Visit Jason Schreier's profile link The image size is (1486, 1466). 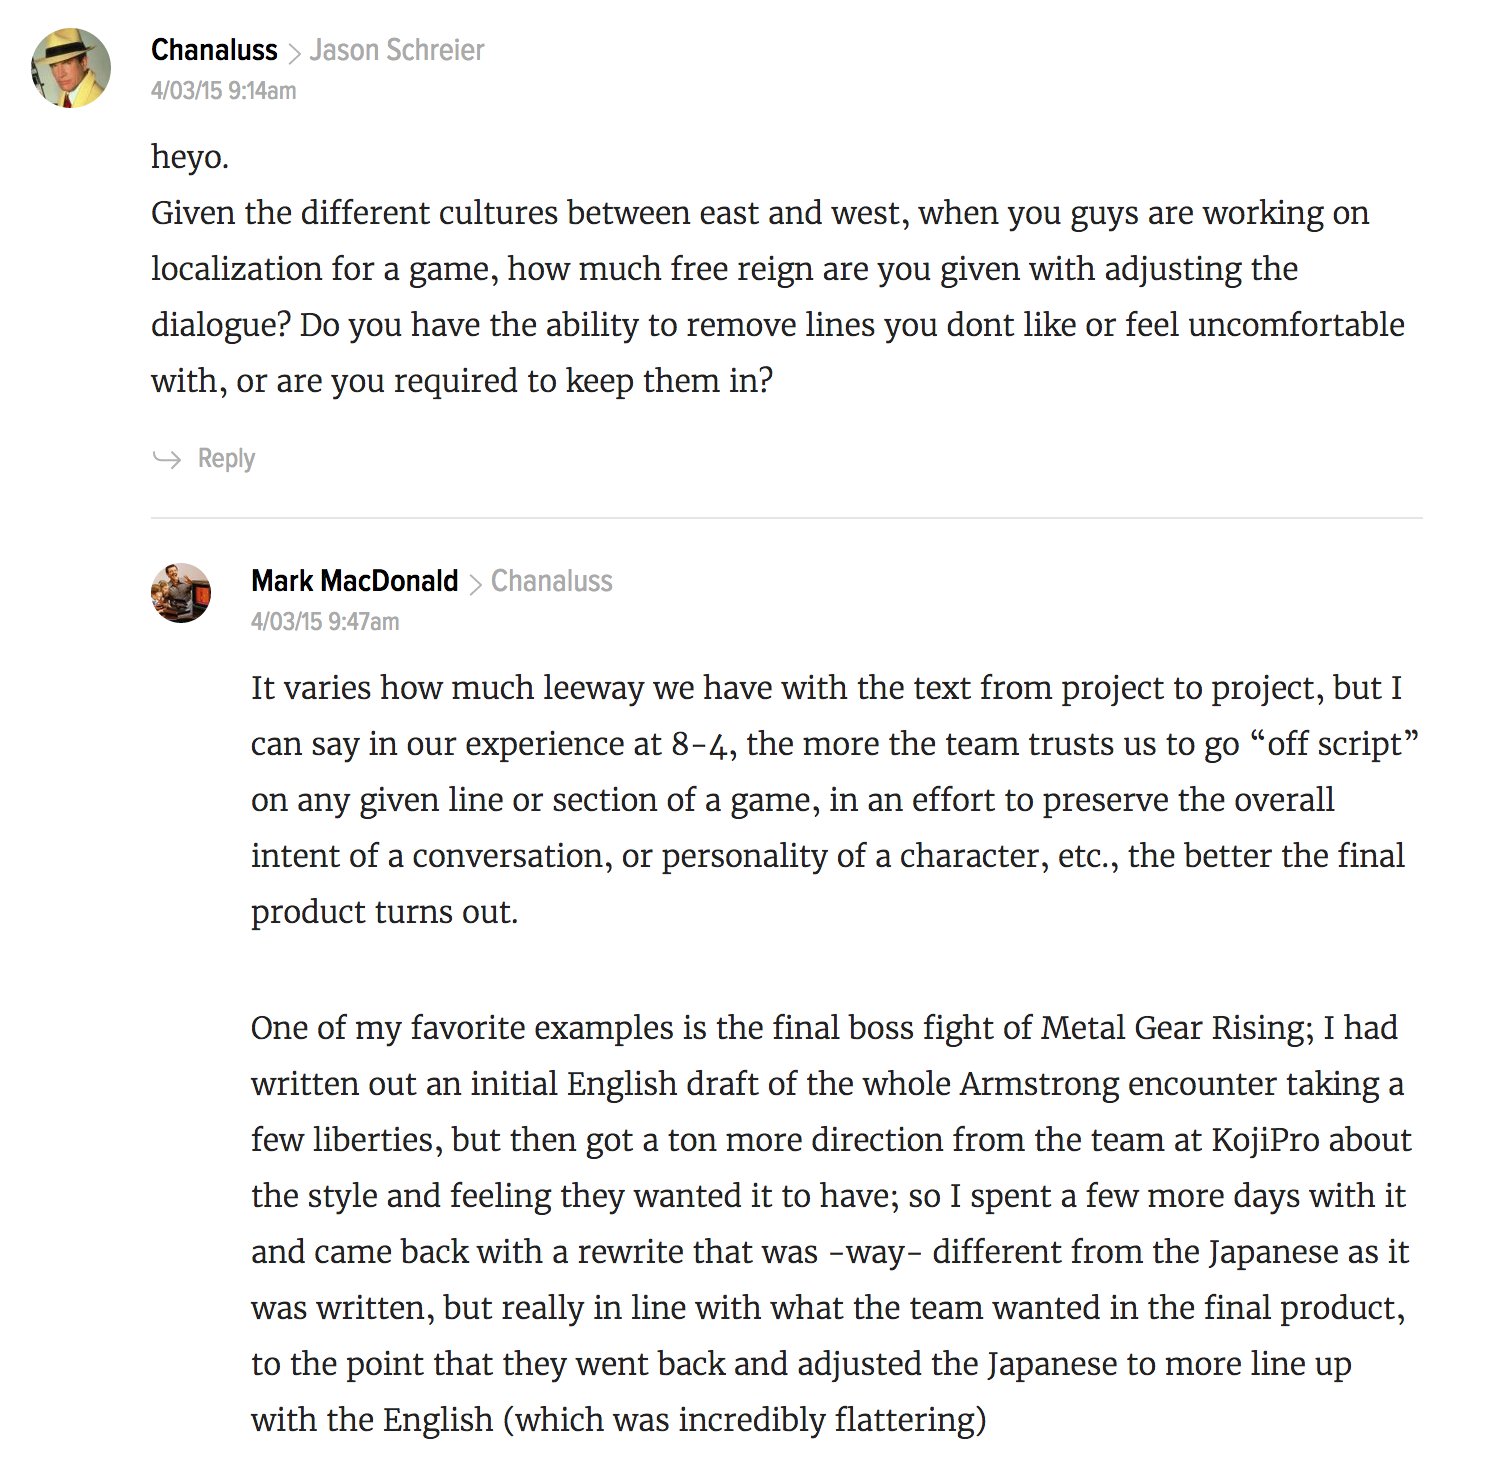(x=397, y=50)
